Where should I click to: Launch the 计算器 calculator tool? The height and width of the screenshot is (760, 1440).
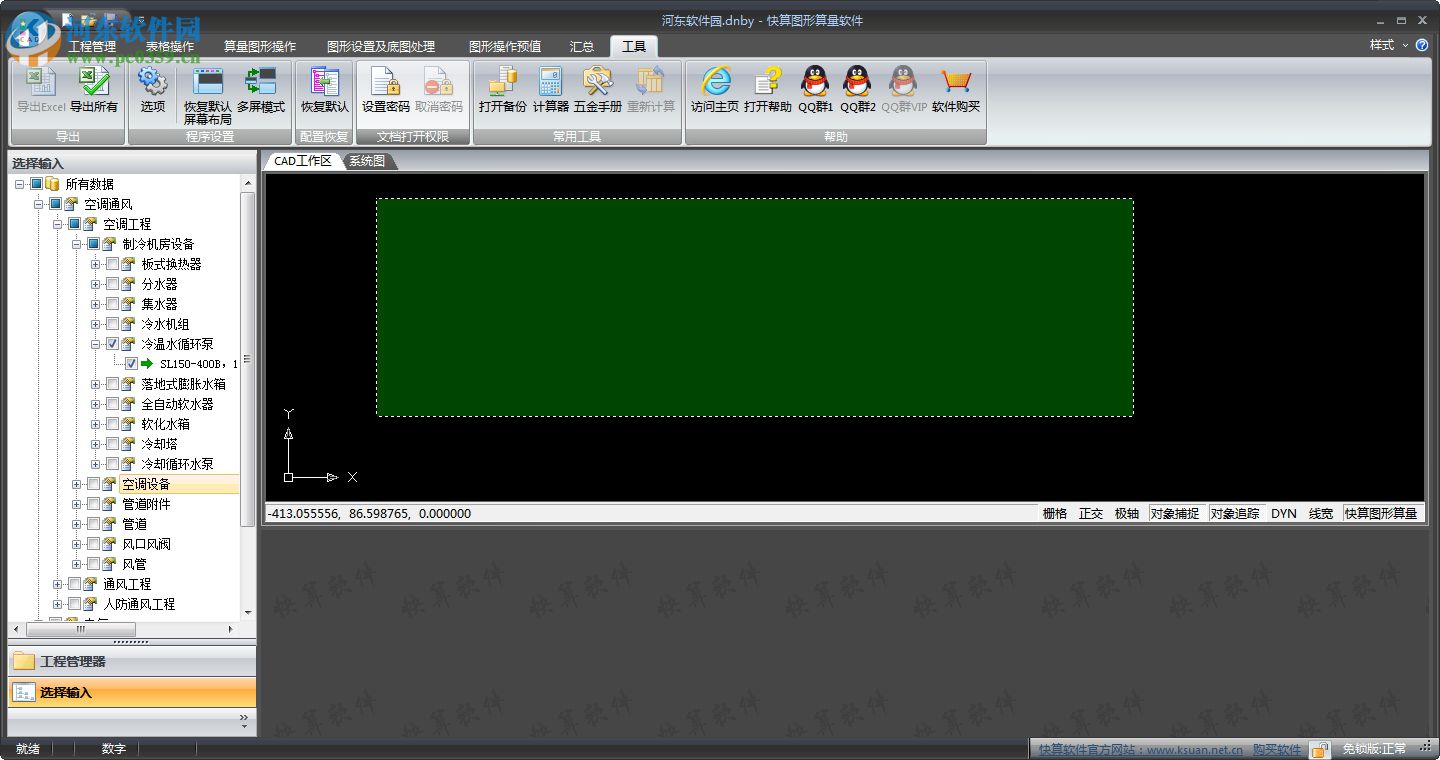(550, 82)
